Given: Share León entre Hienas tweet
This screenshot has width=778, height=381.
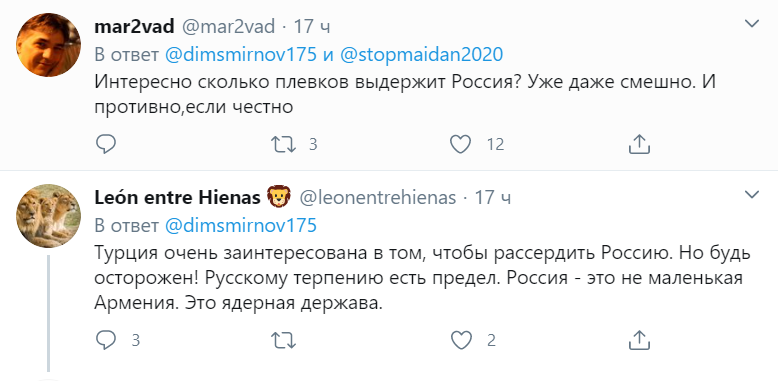Looking at the screenshot, I should click(x=639, y=340).
